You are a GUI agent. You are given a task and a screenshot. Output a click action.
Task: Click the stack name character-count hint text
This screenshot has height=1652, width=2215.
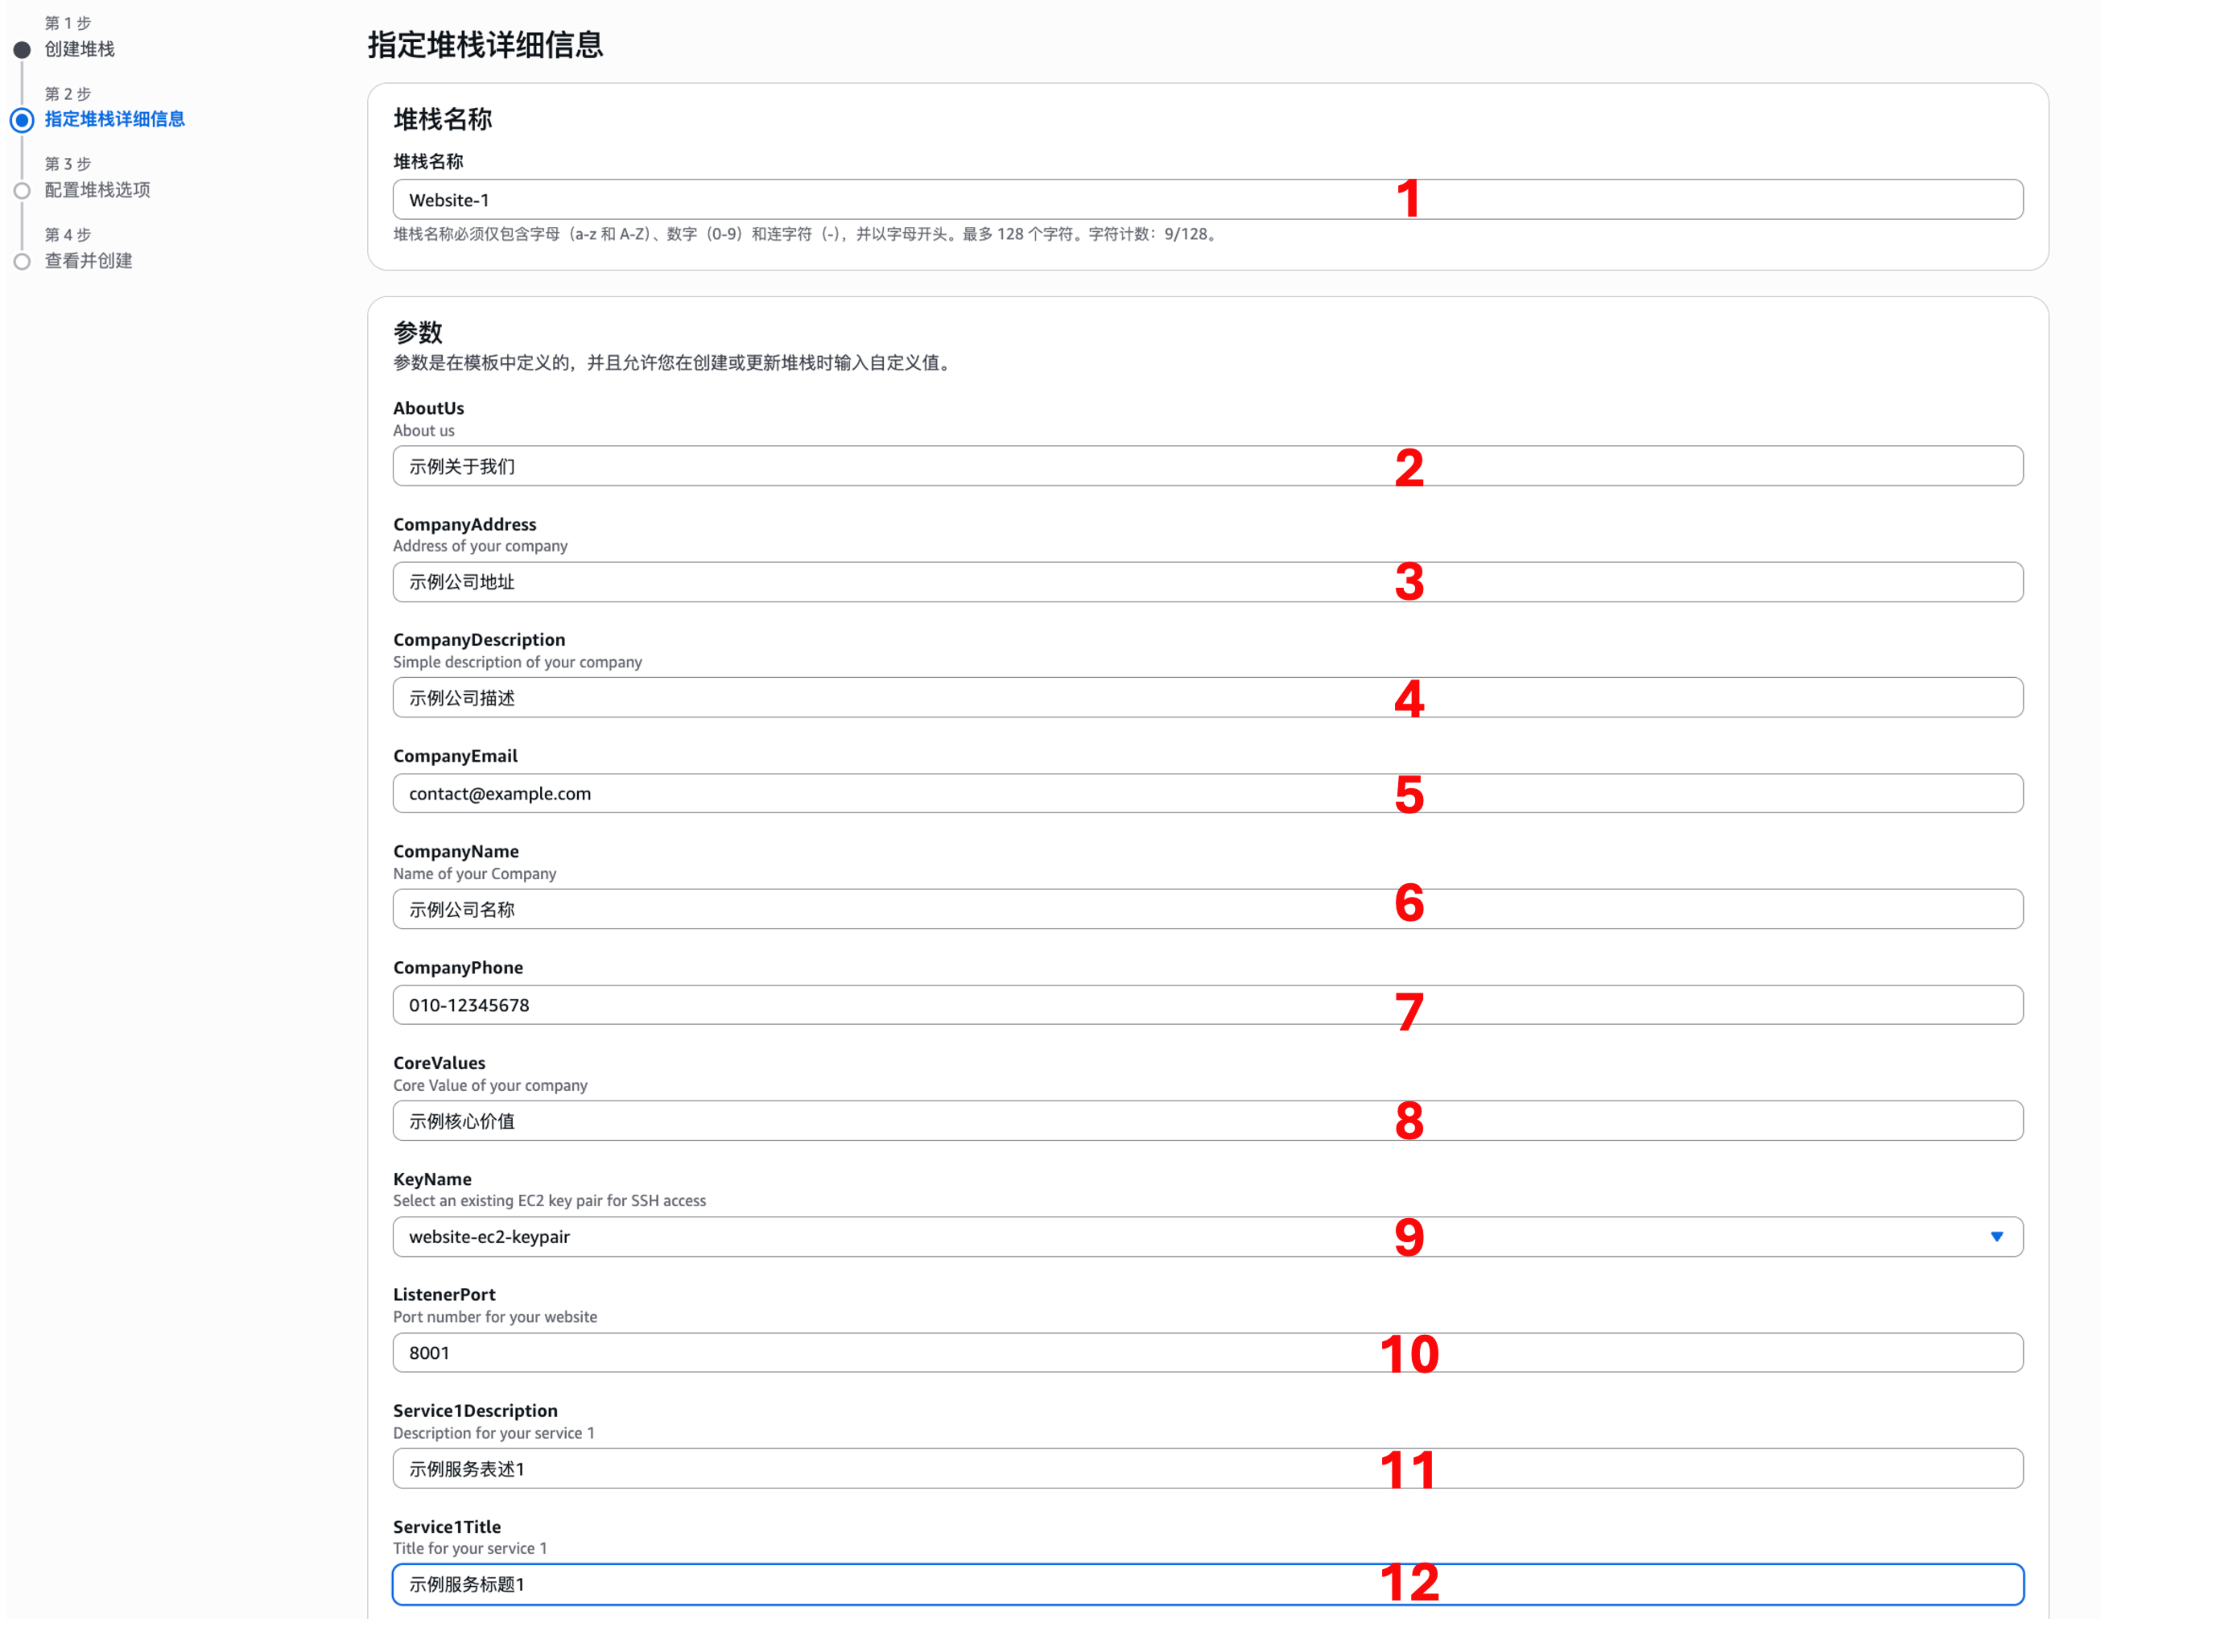(x=806, y=234)
